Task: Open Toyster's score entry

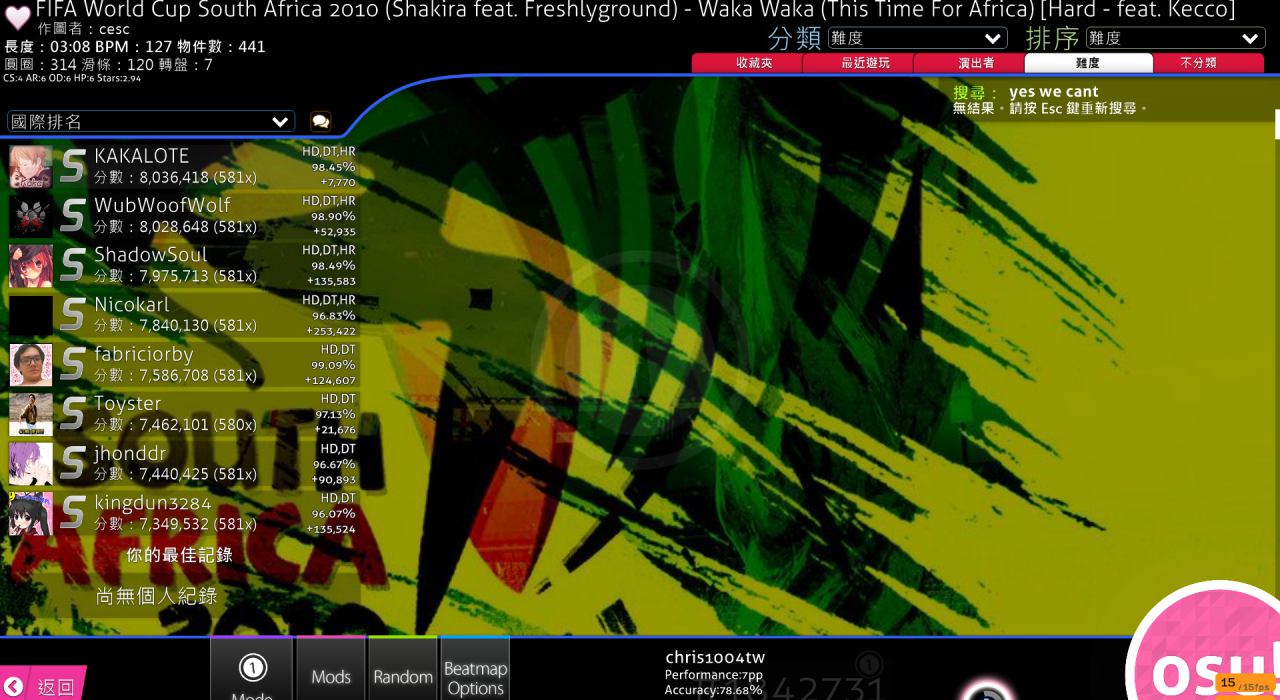Action: [x=182, y=414]
